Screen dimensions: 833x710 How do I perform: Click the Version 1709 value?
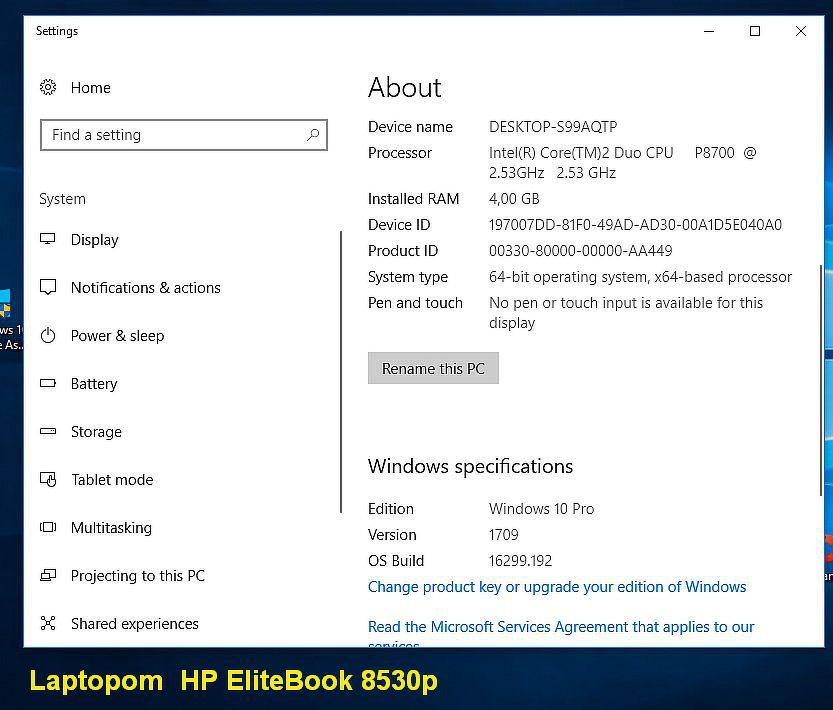[504, 535]
